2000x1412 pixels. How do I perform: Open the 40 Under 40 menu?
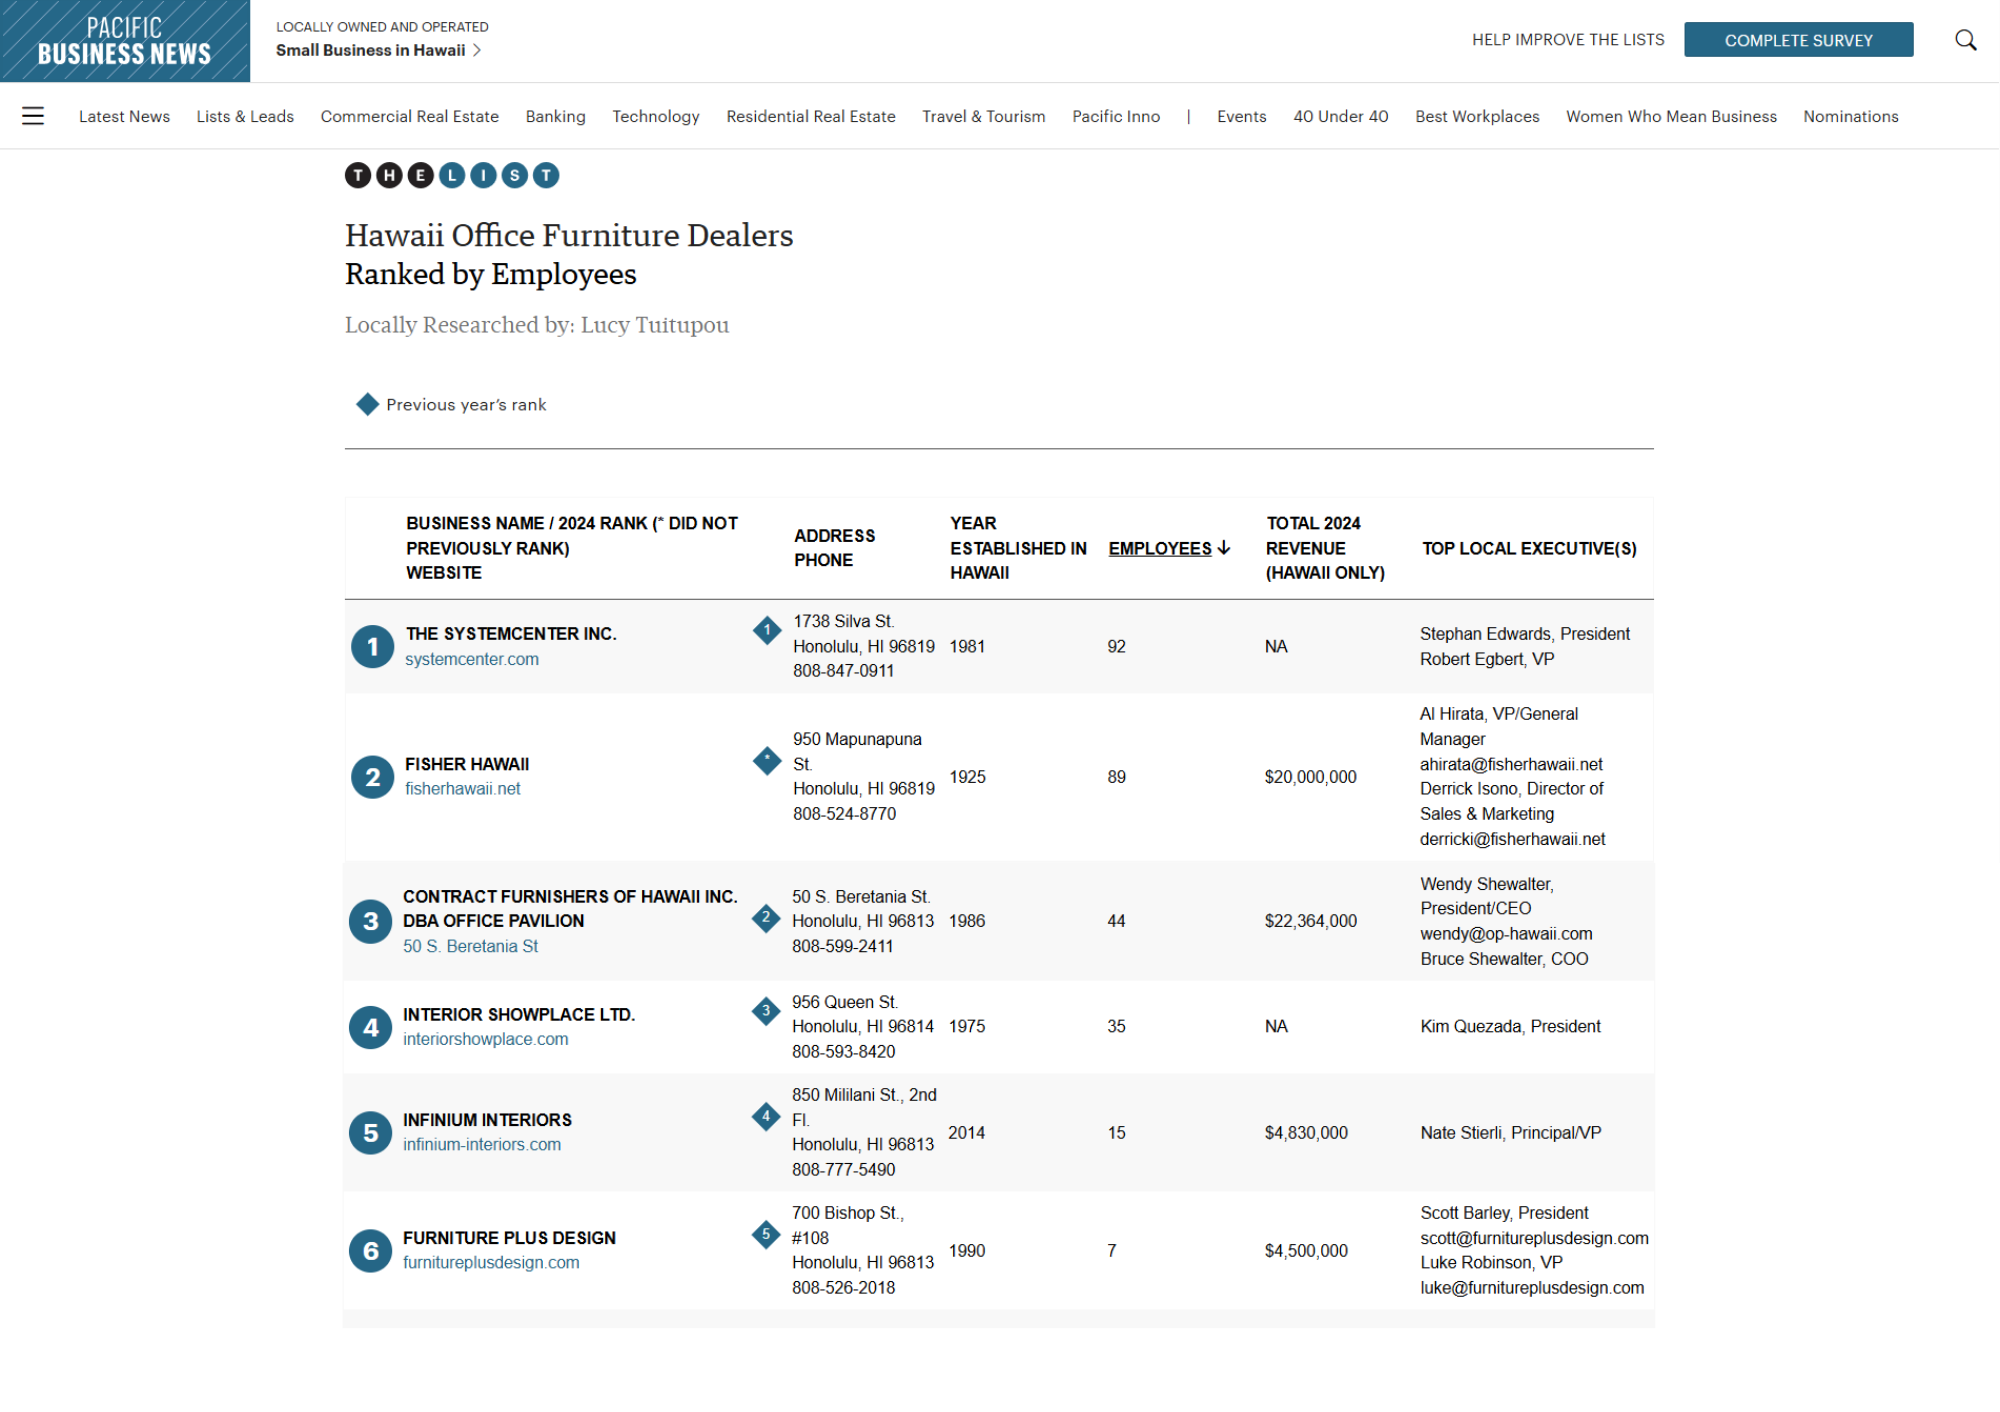tap(1340, 116)
